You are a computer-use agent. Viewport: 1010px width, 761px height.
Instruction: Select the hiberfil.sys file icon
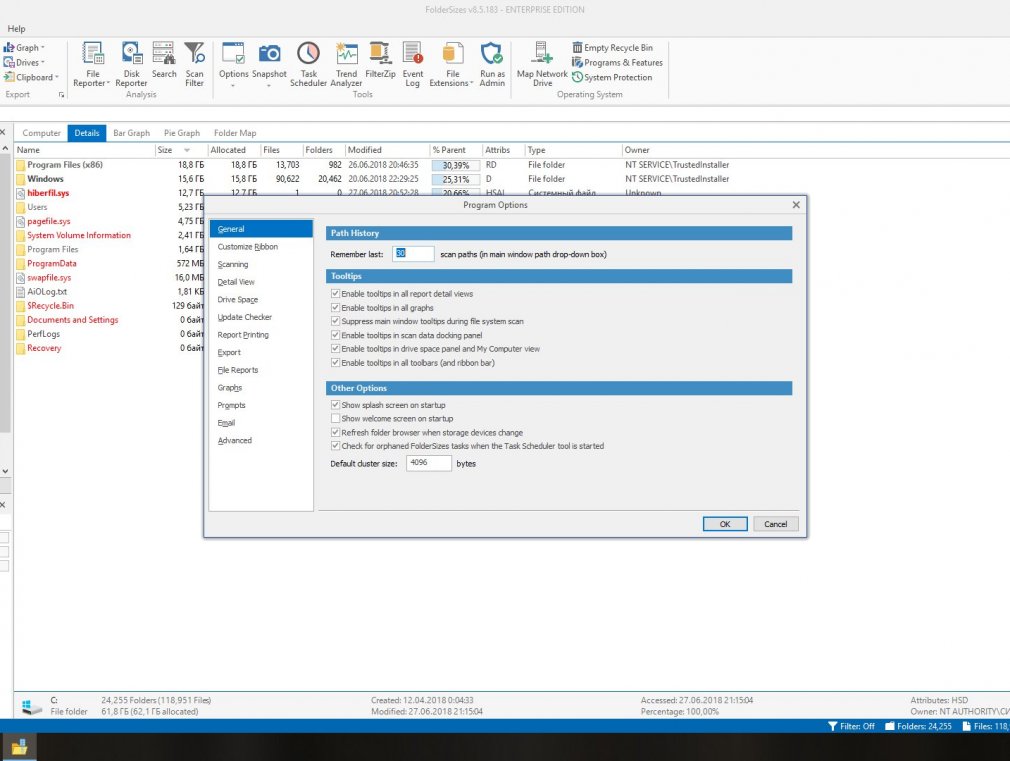(21, 193)
